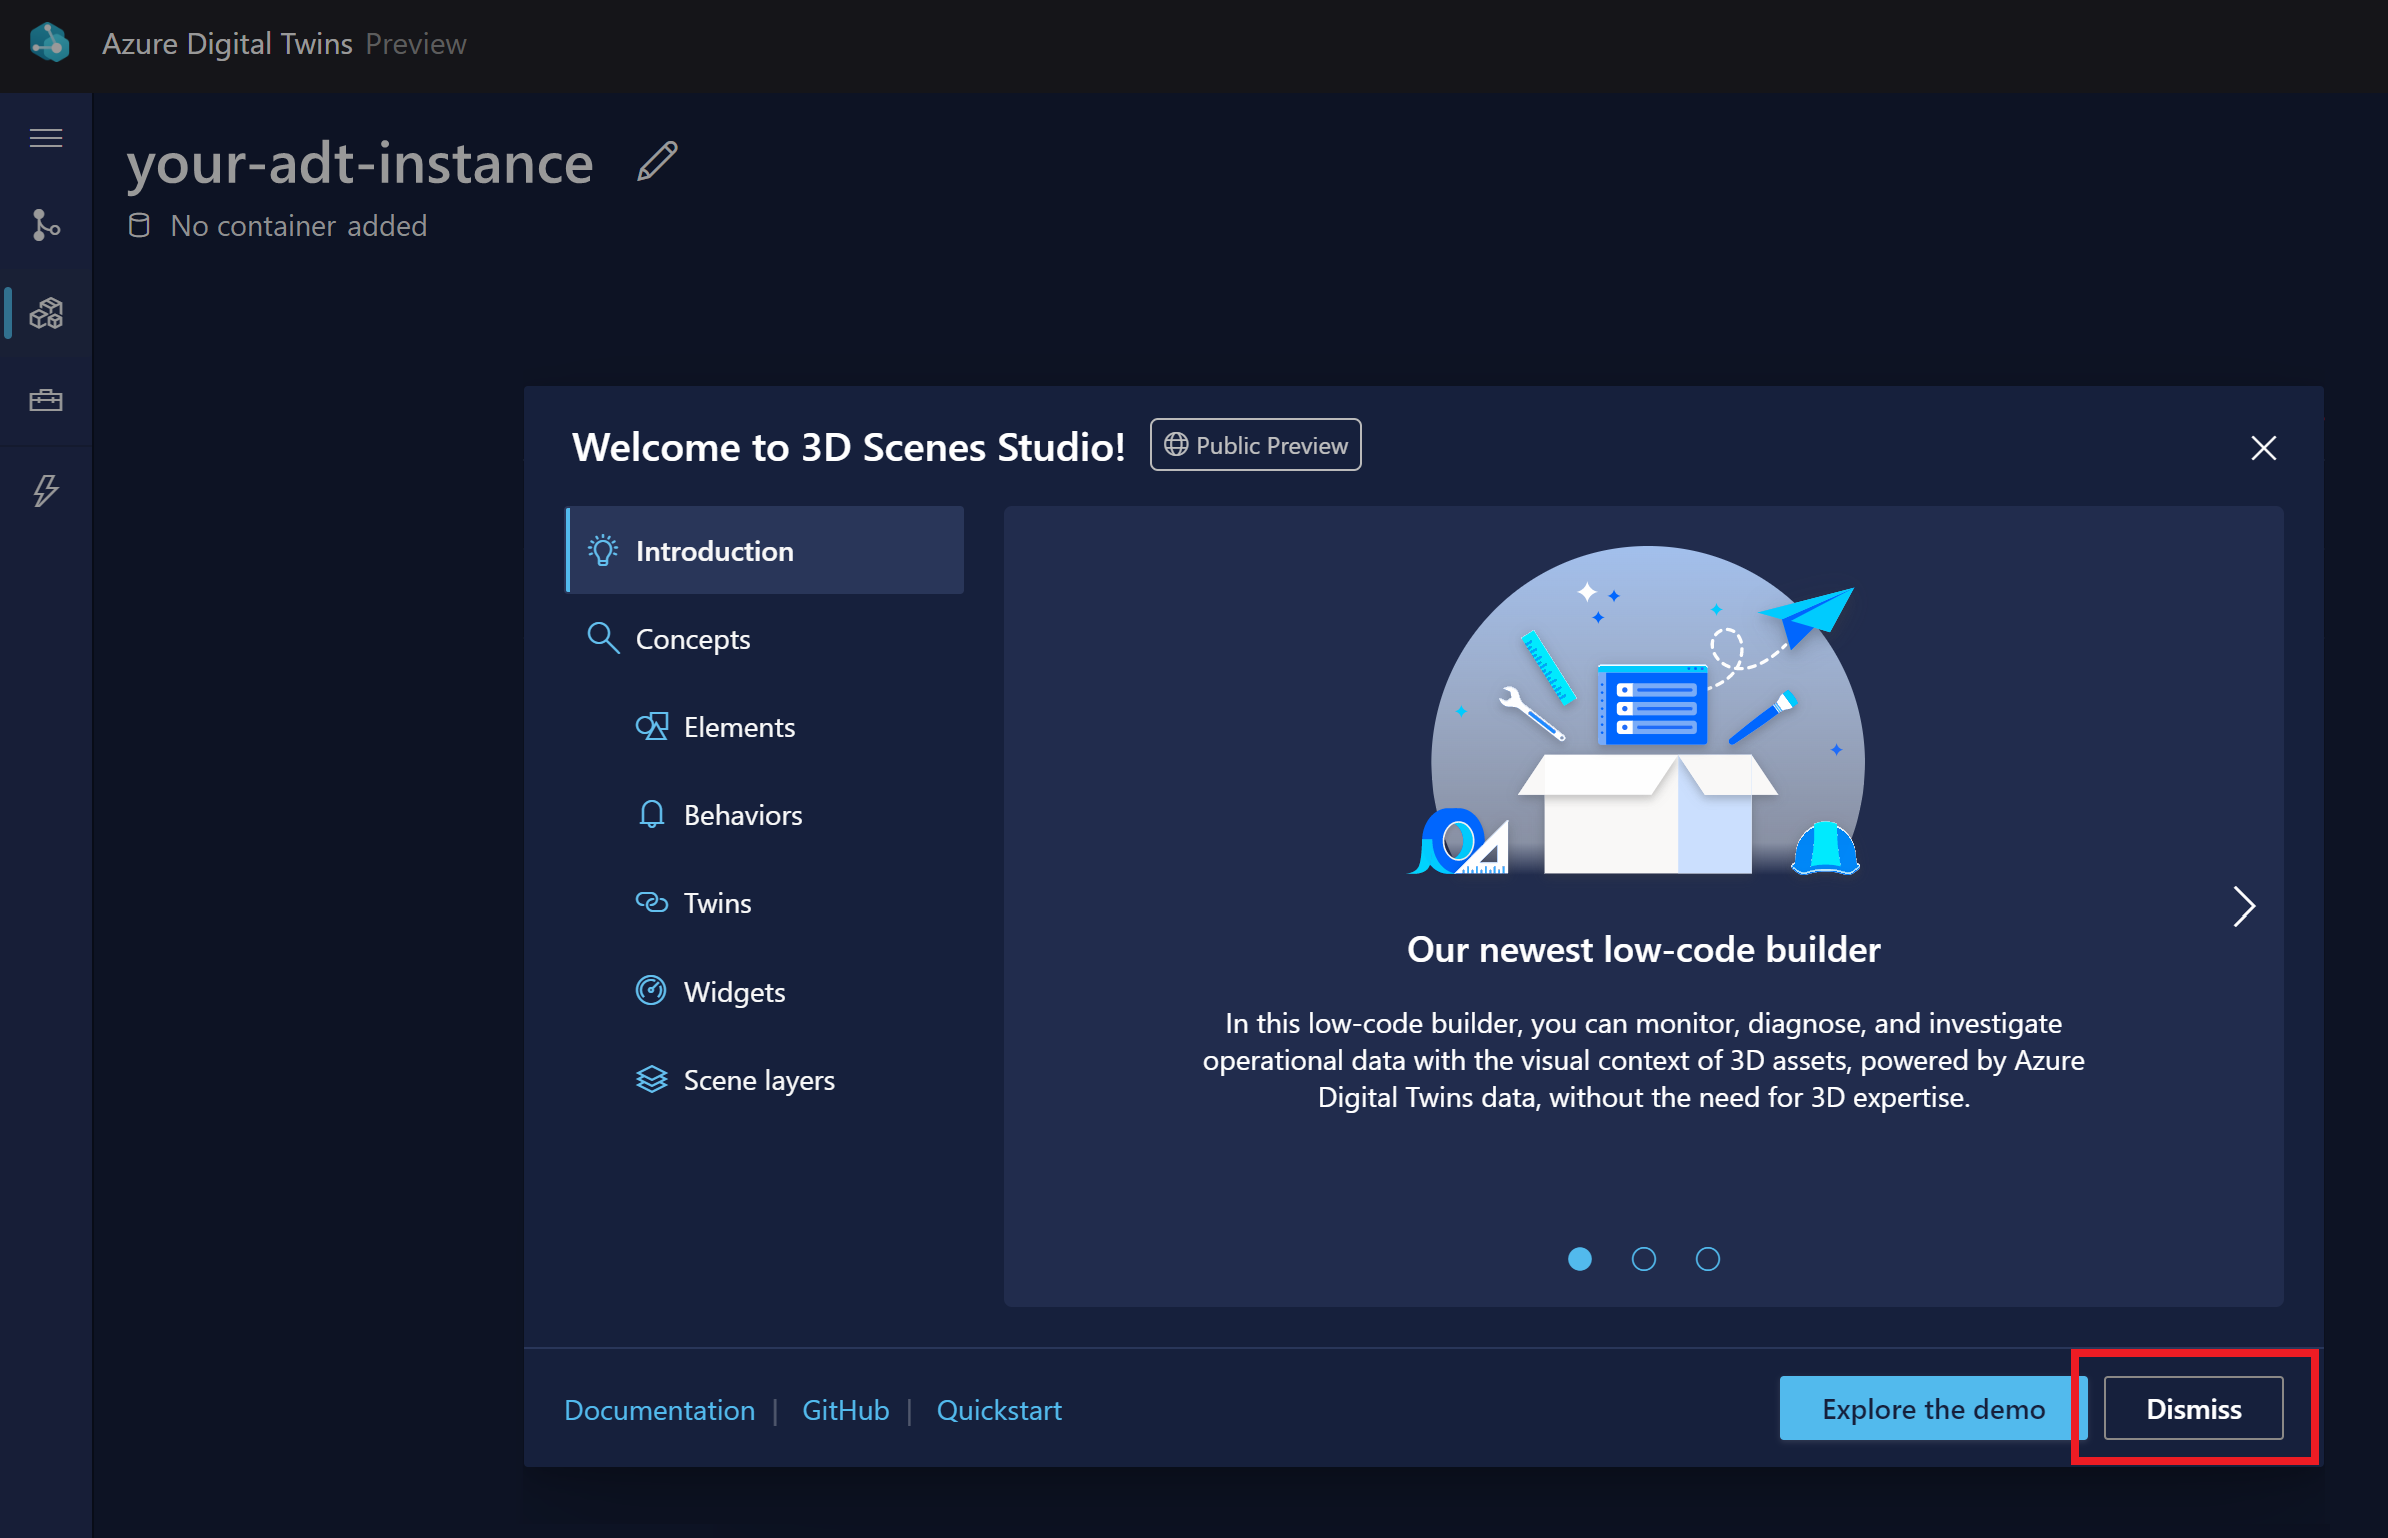Open the twin graph sidebar icon
This screenshot has height=1538, width=2388.
(46, 226)
